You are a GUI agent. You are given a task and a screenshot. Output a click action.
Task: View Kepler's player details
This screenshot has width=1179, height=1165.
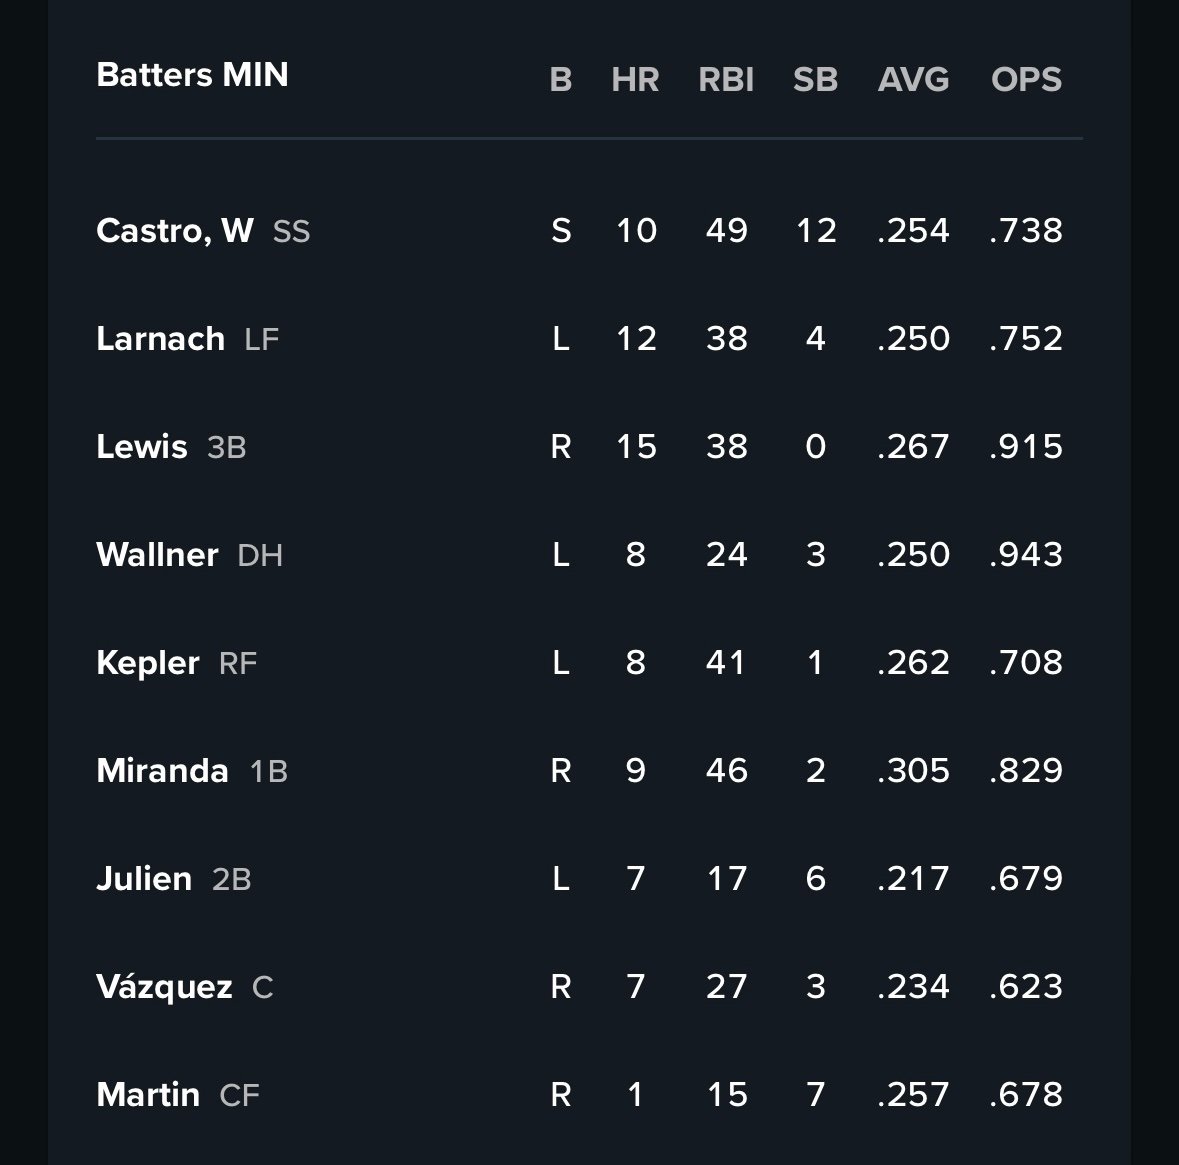point(148,663)
